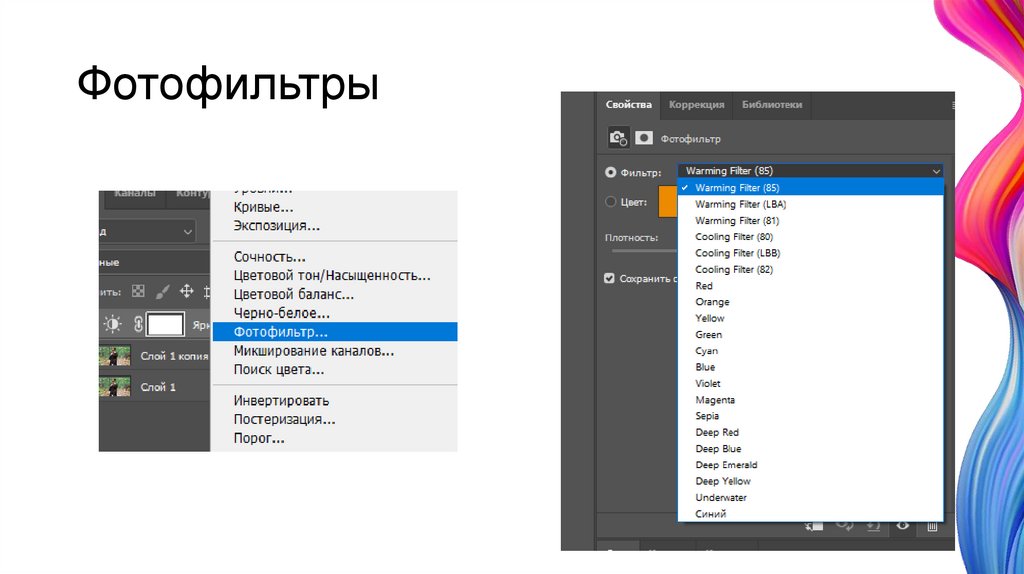1024x574 pixels.
Task: Select the Фильтр radio button
Action: pyautogui.click(x=611, y=172)
